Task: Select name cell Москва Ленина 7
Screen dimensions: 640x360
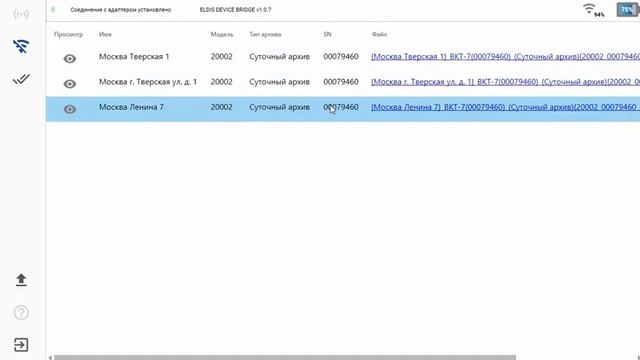Action: [131, 107]
